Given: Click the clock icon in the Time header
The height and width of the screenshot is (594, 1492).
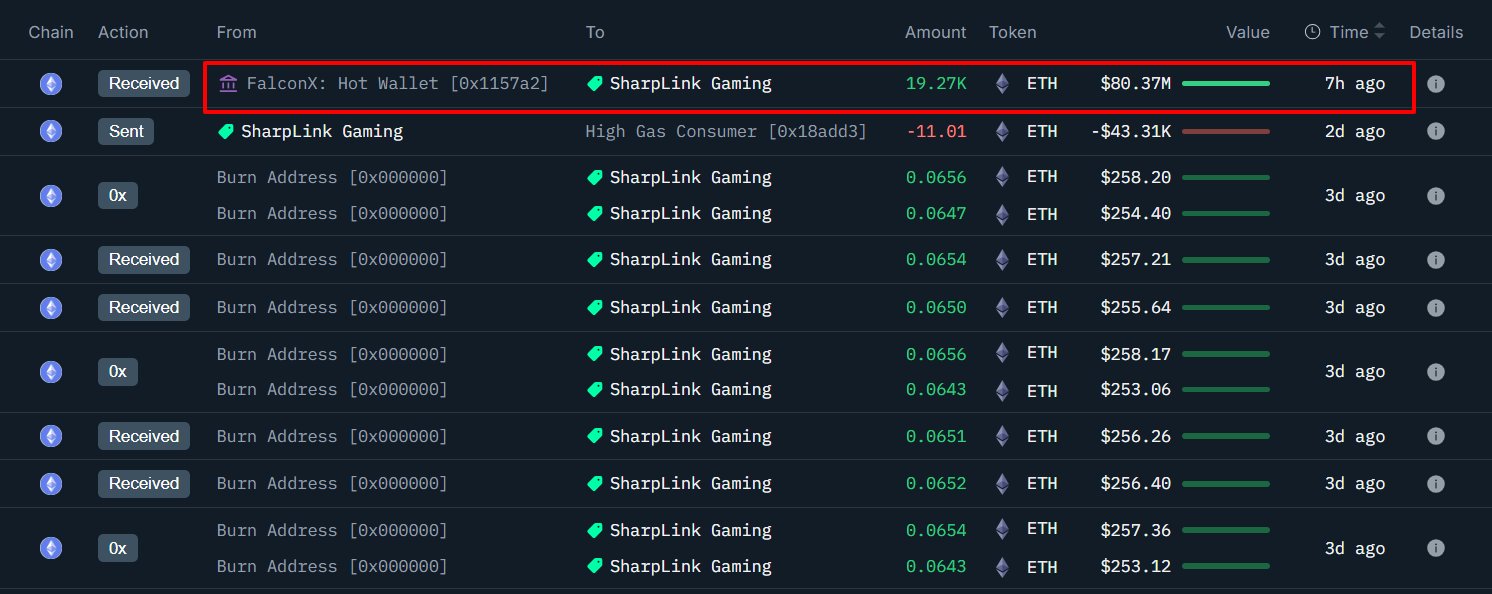Looking at the screenshot, I should tap(1313, 32).
